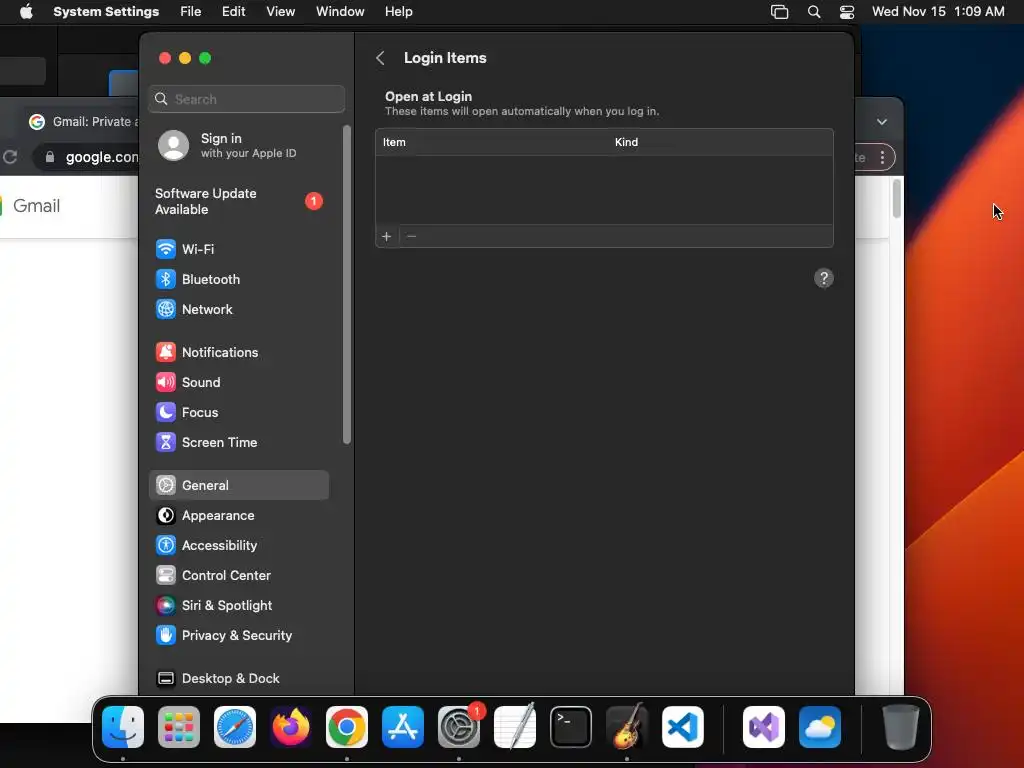Open the Edit menu
Viewport: 1024px width, 768px height.
(233, 12)
